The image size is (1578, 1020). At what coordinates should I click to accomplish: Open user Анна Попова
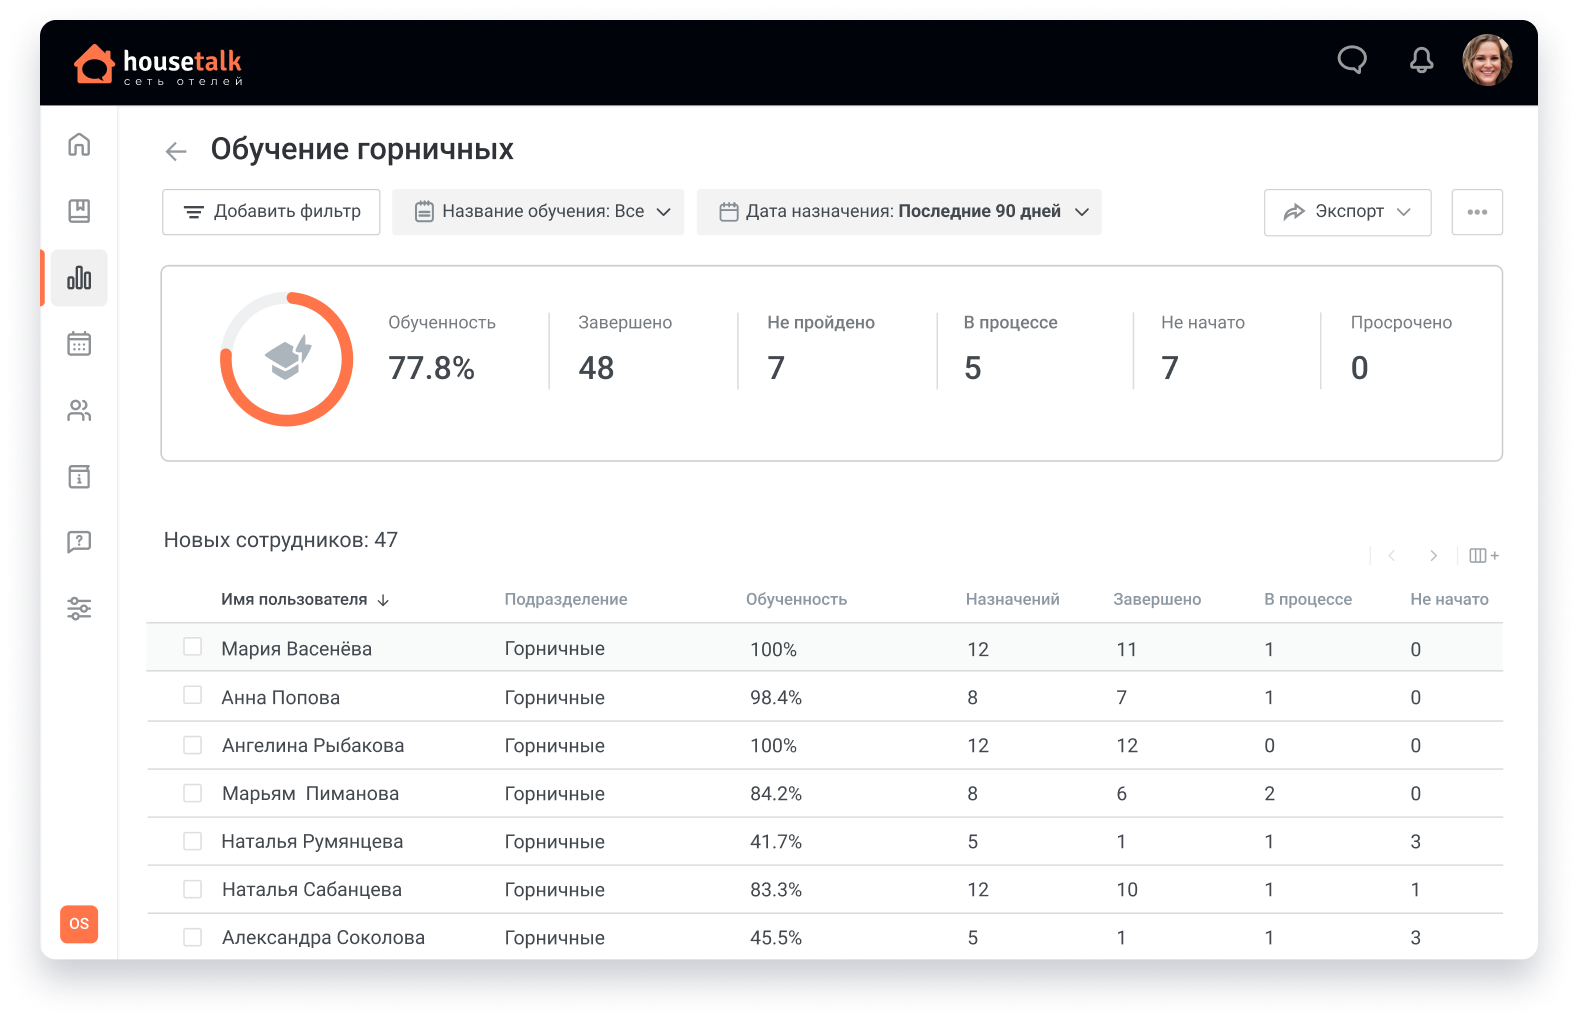click(x=281, y=697)
